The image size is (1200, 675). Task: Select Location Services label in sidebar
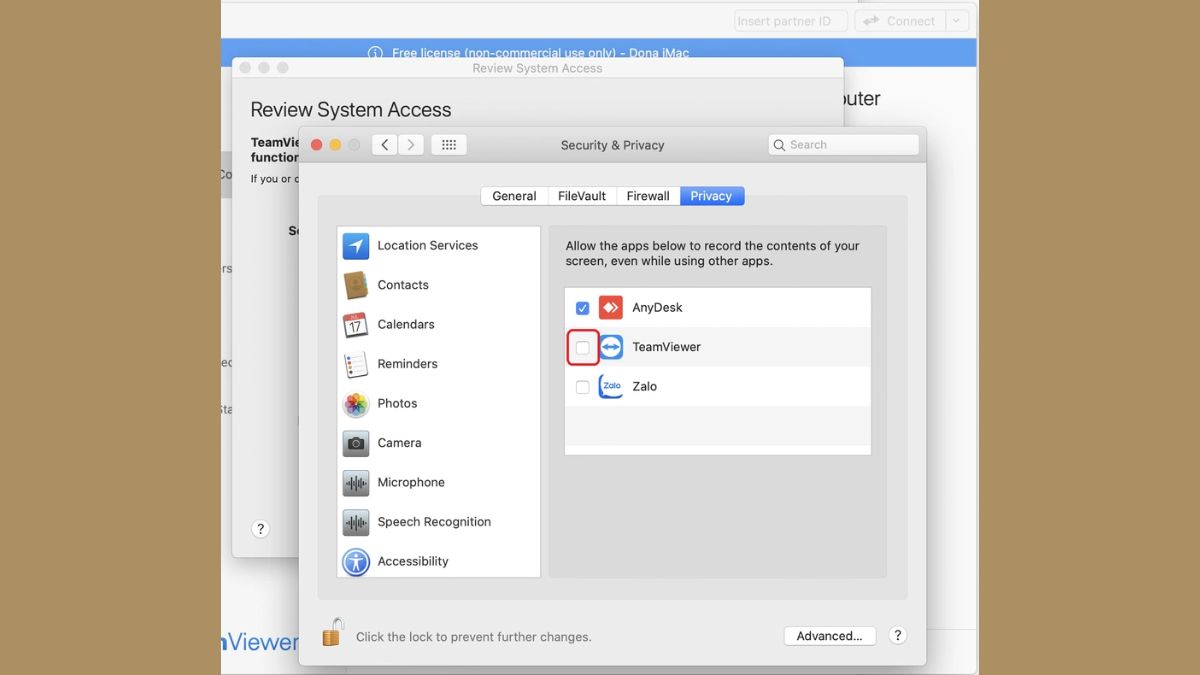pos(428,246)
